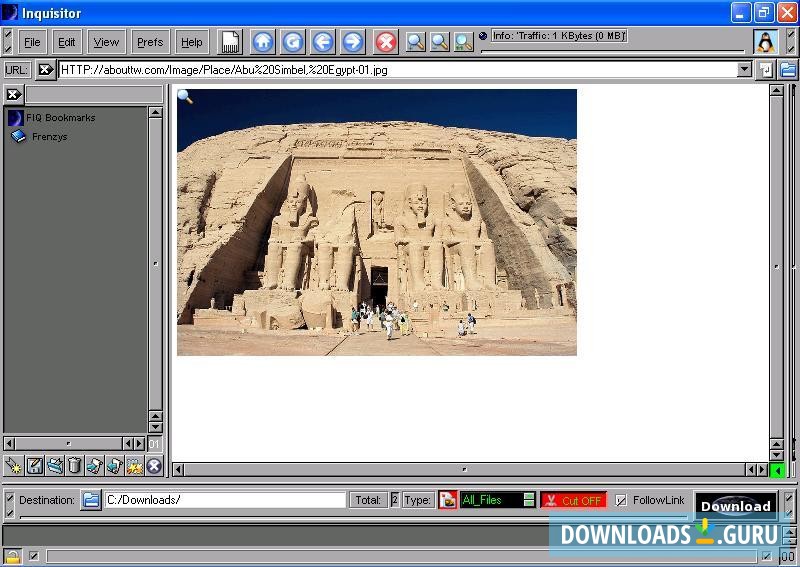The height and width of the screenshot is (567, 800).
Task: Go back with the left arrow icon
Action: [x=323, y=42]
